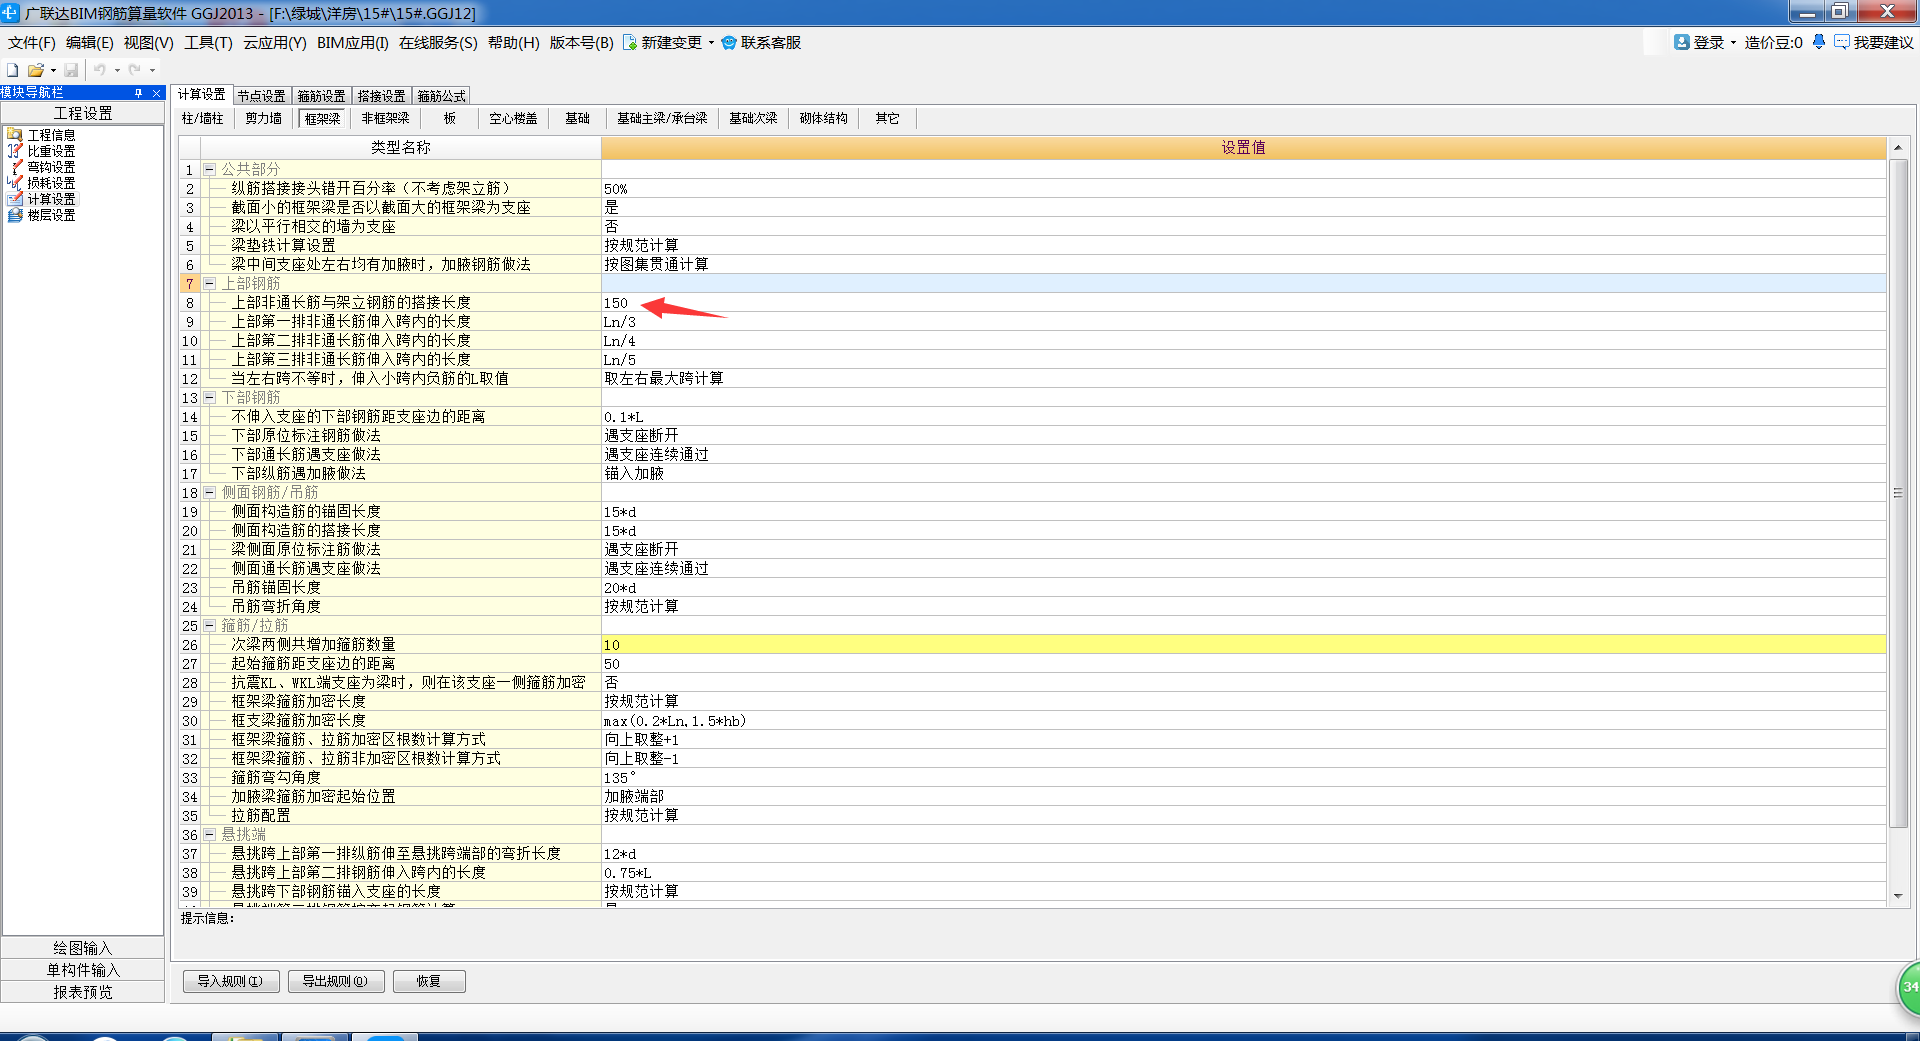Switch to the 搭接设置 tab
Viewport: 1920px width, 1041px height.
click(382, 96)
